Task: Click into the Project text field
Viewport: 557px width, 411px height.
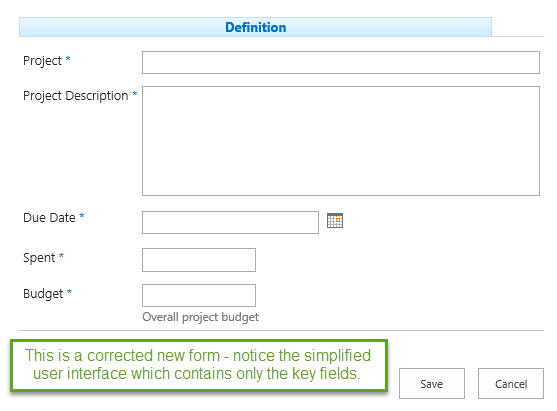Action: click(341, 63)
